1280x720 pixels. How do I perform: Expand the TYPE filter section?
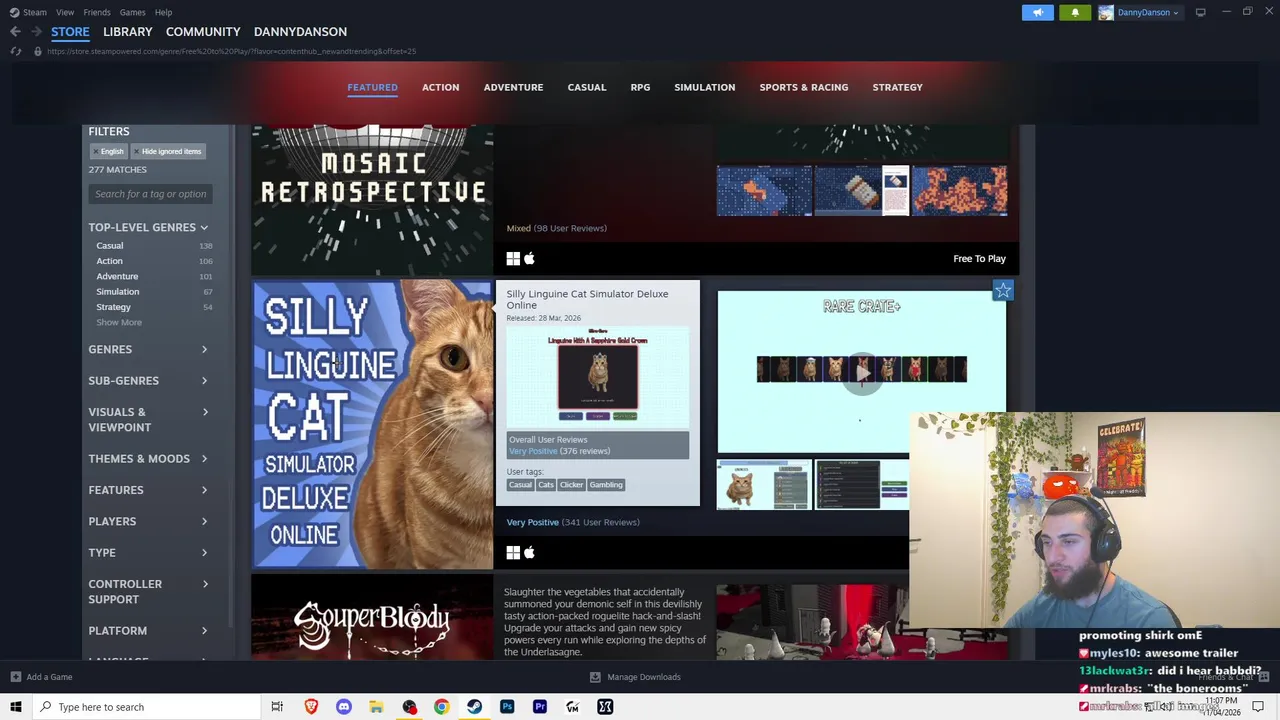tap(148, 552)
